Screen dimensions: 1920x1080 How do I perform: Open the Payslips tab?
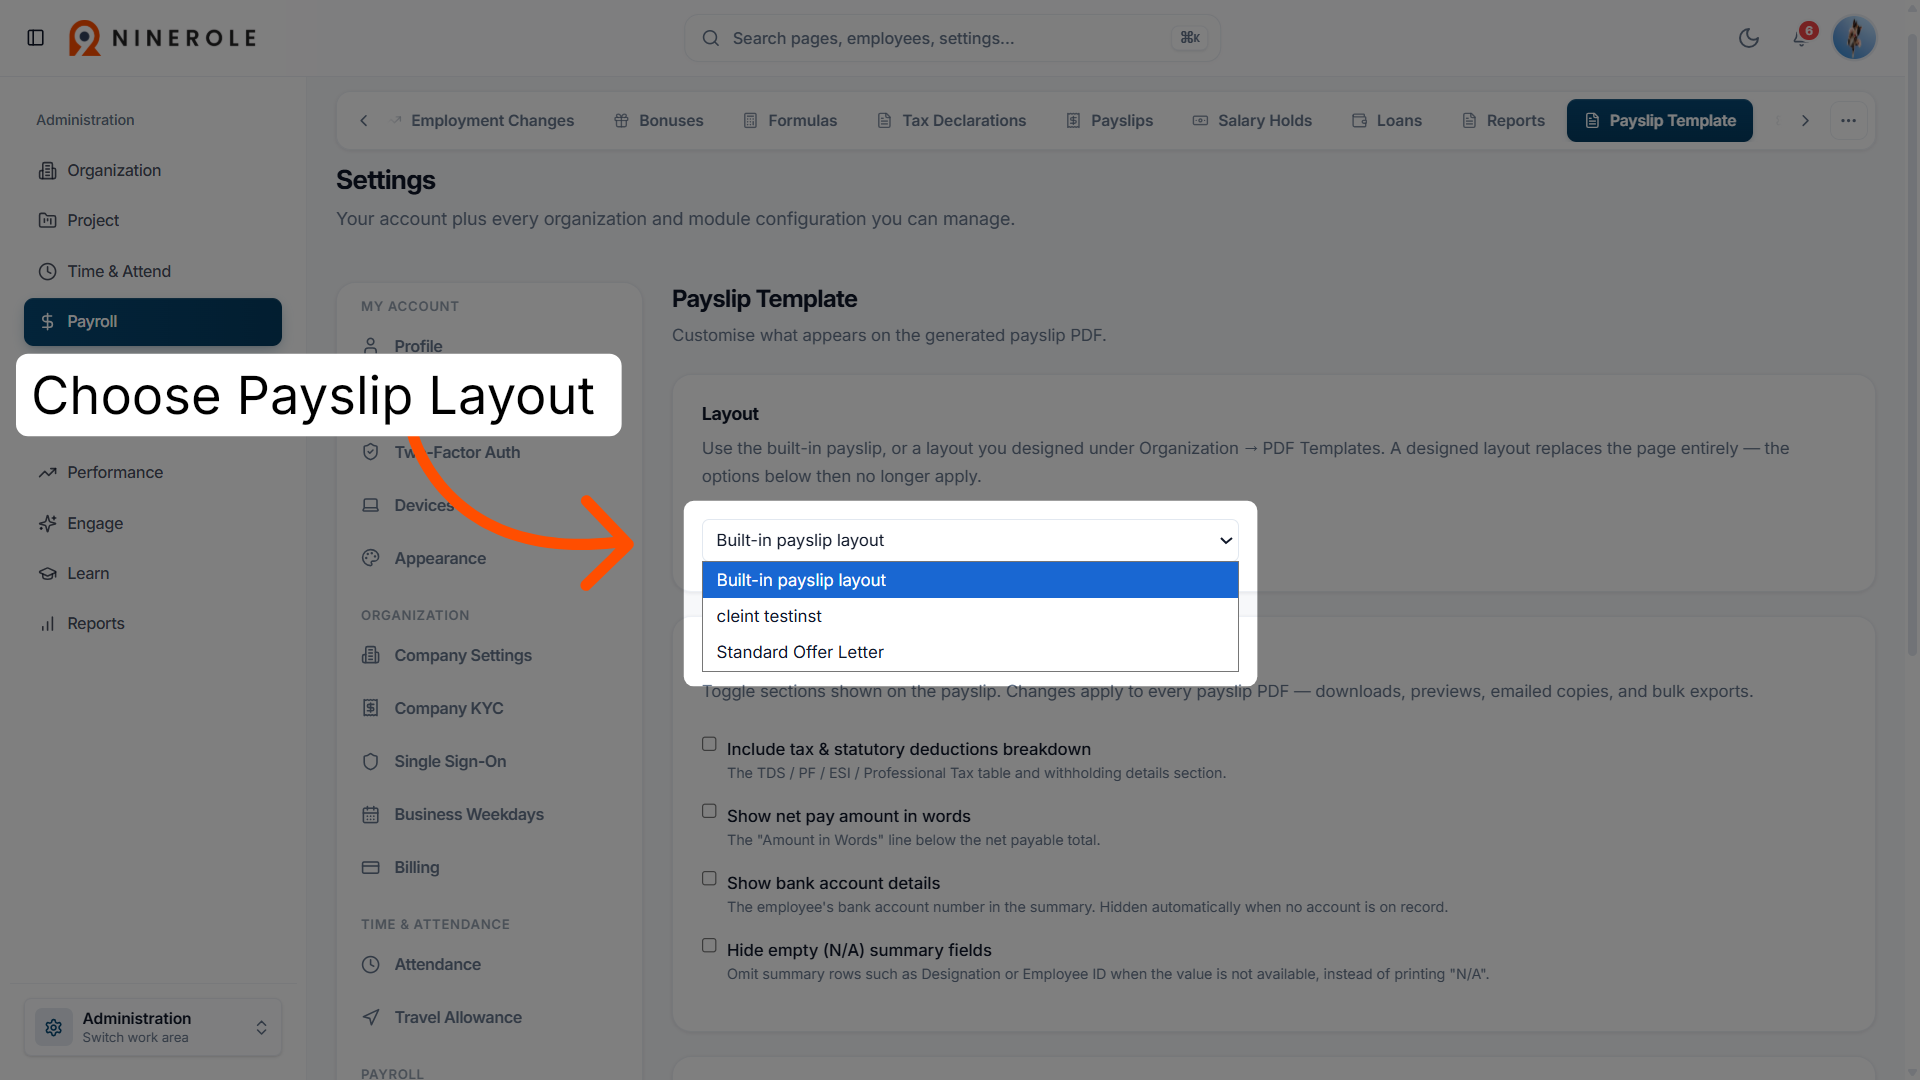pos(1110,121)
